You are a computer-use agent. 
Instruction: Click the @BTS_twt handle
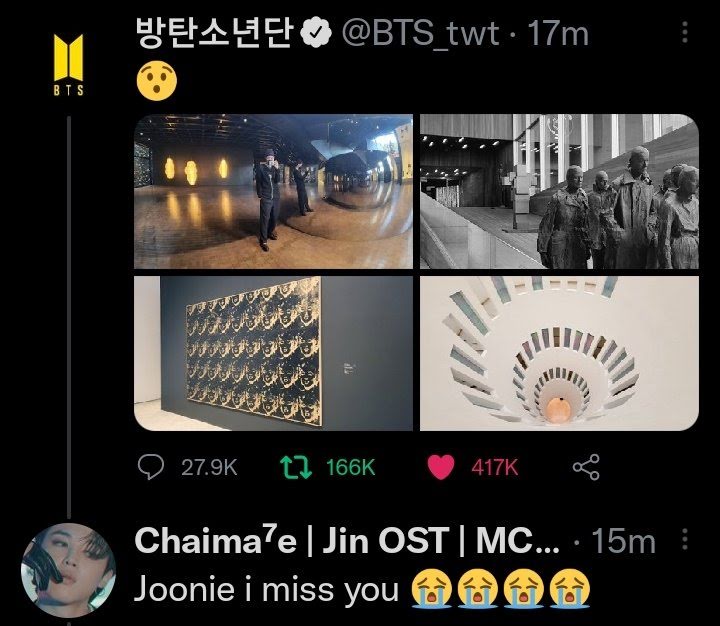pyautogui.click(x=421, y=34)
